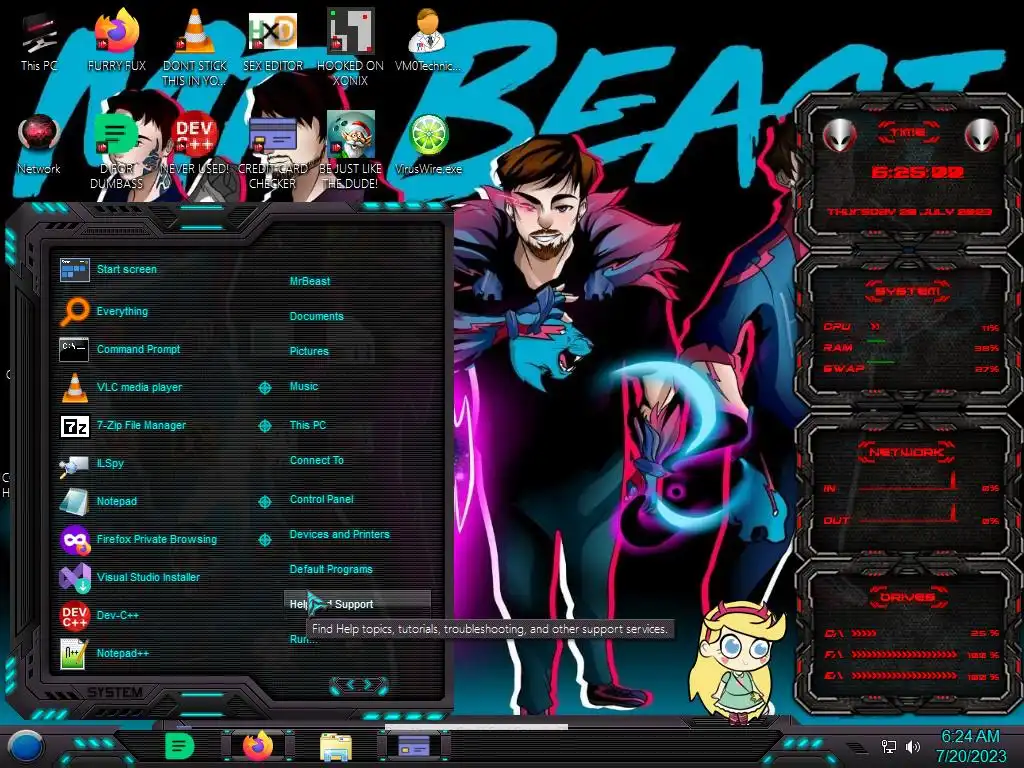The width and height of the screenshot is (1024, 768).
Task: Open the VM0Technic desktop shortcut
Action: (x=428, y=39)
